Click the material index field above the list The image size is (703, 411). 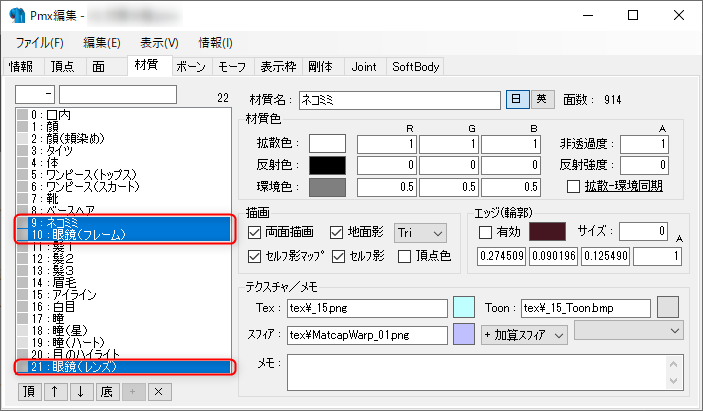pyautogui.click(x=35, y=95)
